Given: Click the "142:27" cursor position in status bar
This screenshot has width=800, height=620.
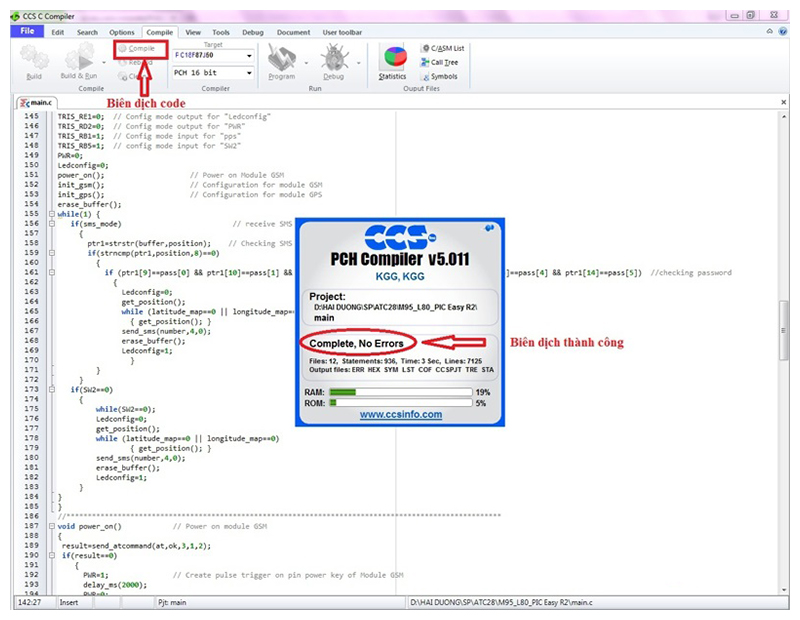Looking at the screenshot, I should [30, 603].
